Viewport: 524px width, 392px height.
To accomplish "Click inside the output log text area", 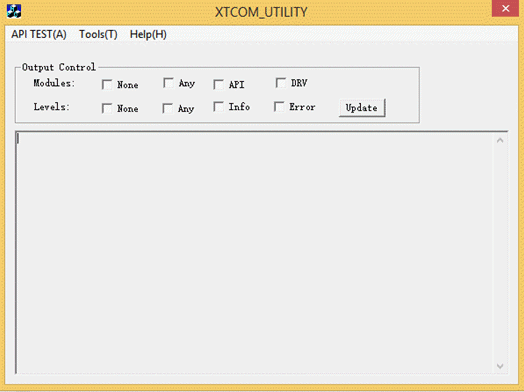I will [255, 253].
